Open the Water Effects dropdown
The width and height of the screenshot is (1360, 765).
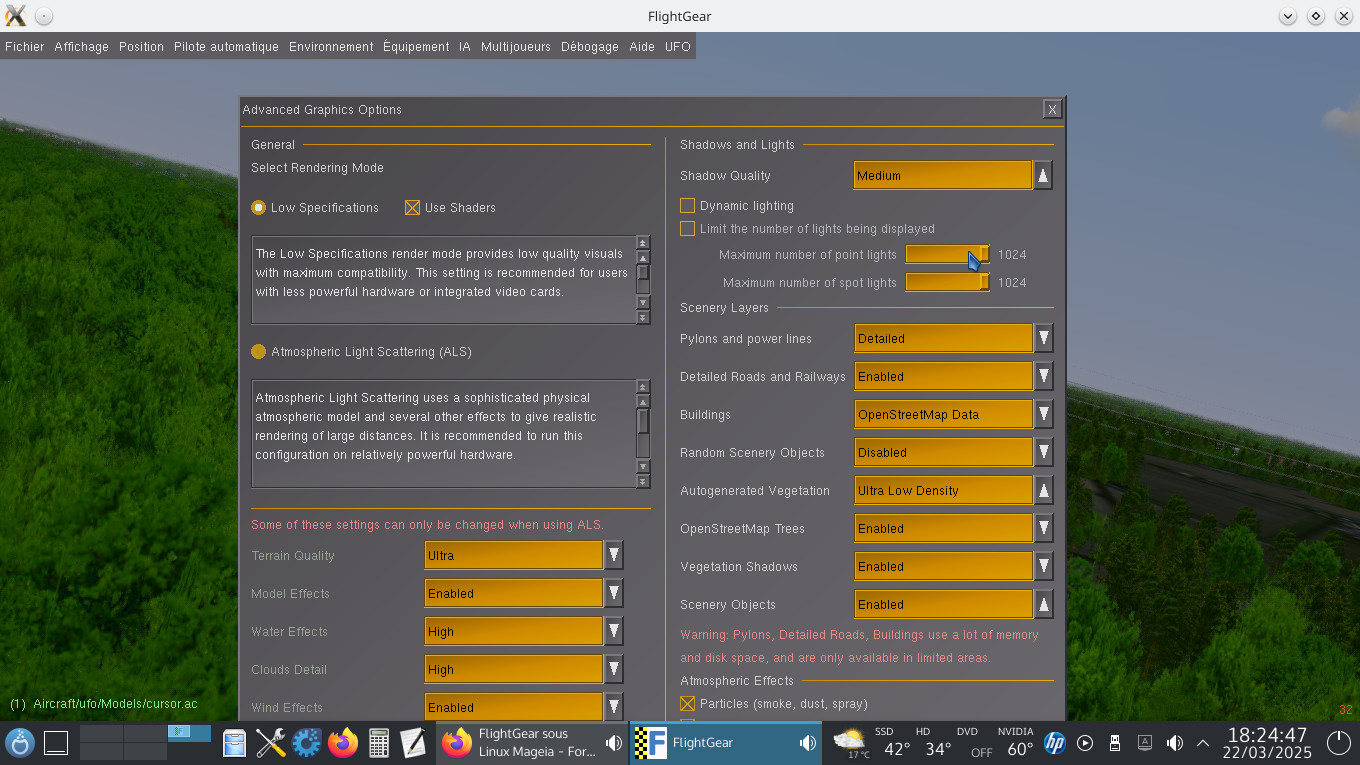(614, 632)
